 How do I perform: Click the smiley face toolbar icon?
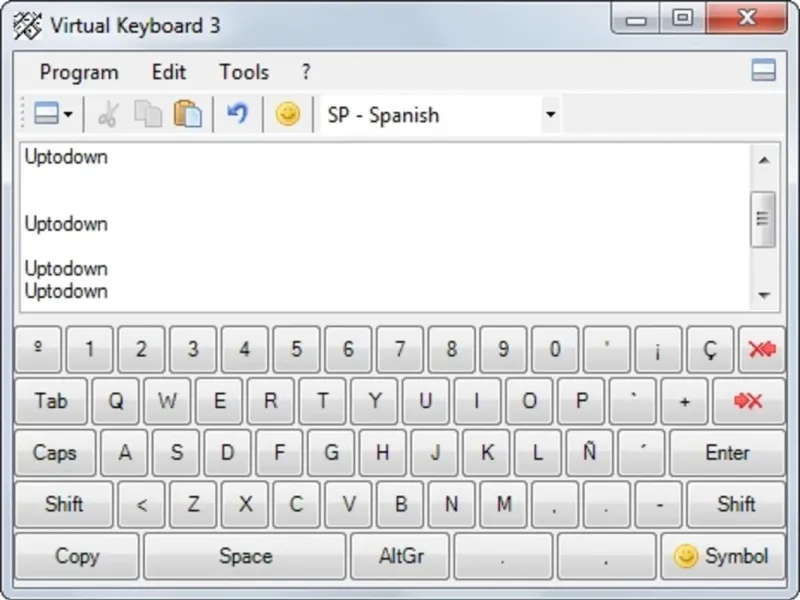pyautogui.click(x=288, y=114)
